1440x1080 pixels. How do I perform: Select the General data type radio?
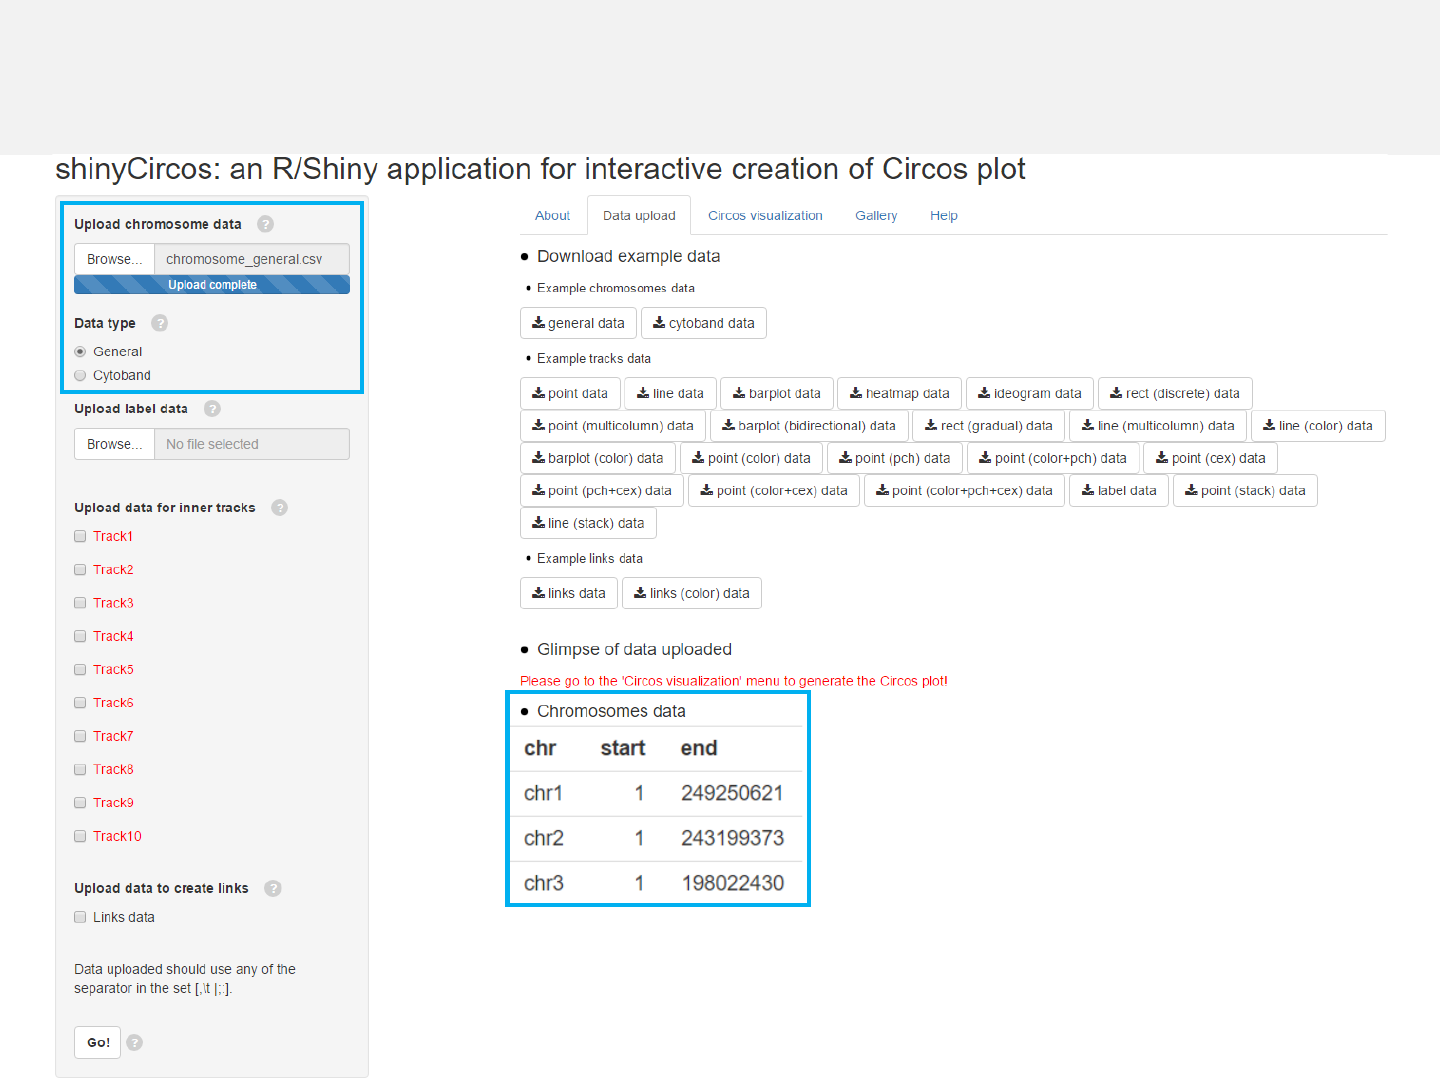tap(80, 352)
